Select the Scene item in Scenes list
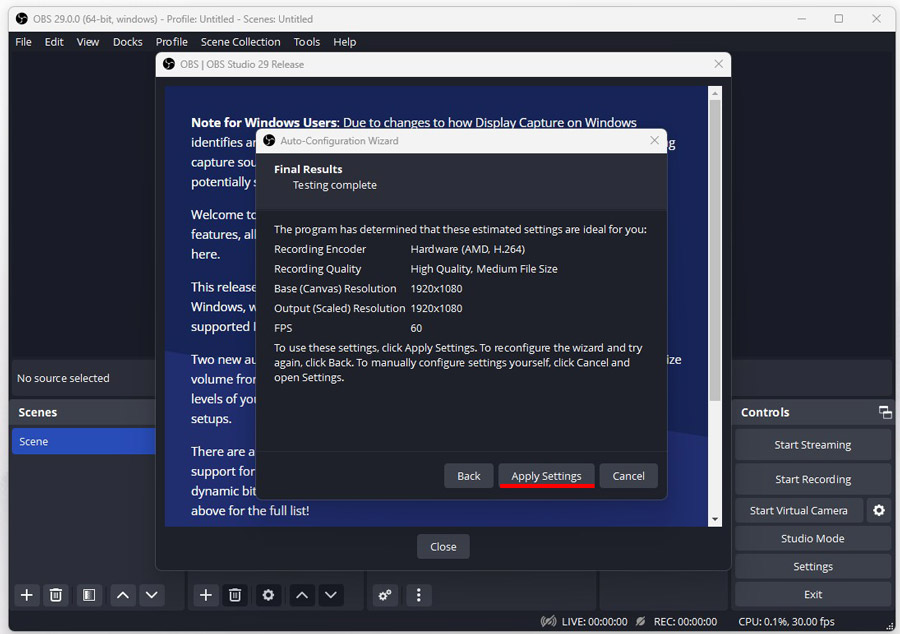The width and height of the screenshot is (900, 634). [84, 441]
